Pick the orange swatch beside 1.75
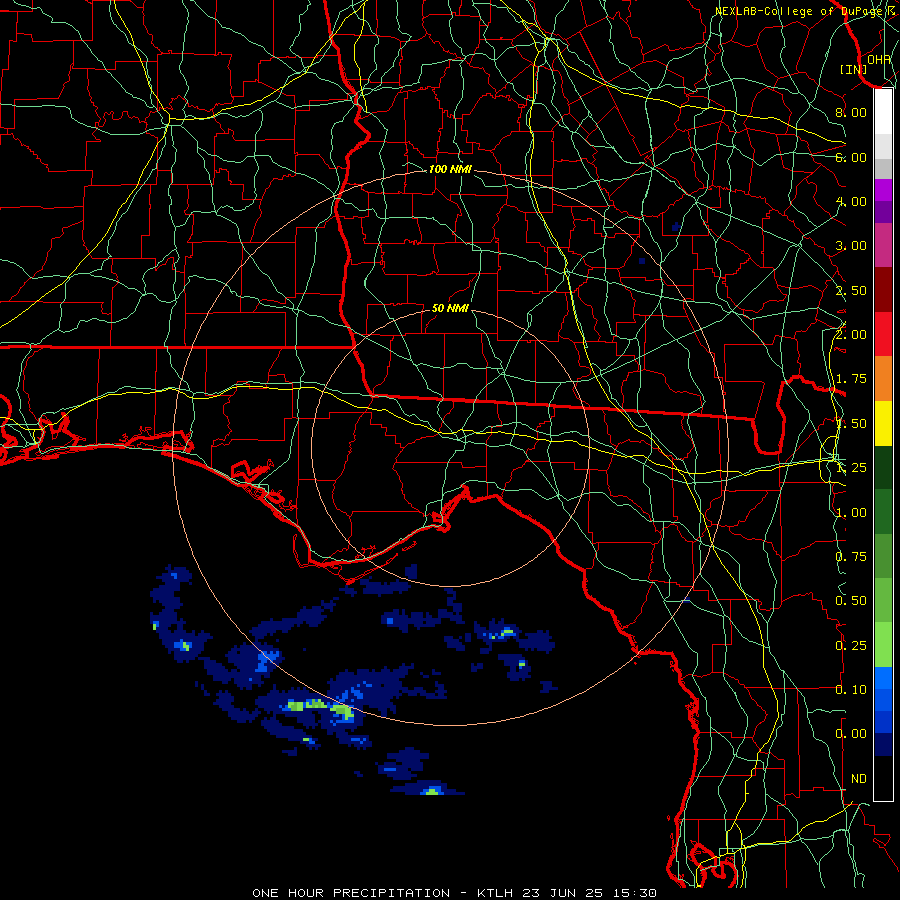 tap(883, 379)
